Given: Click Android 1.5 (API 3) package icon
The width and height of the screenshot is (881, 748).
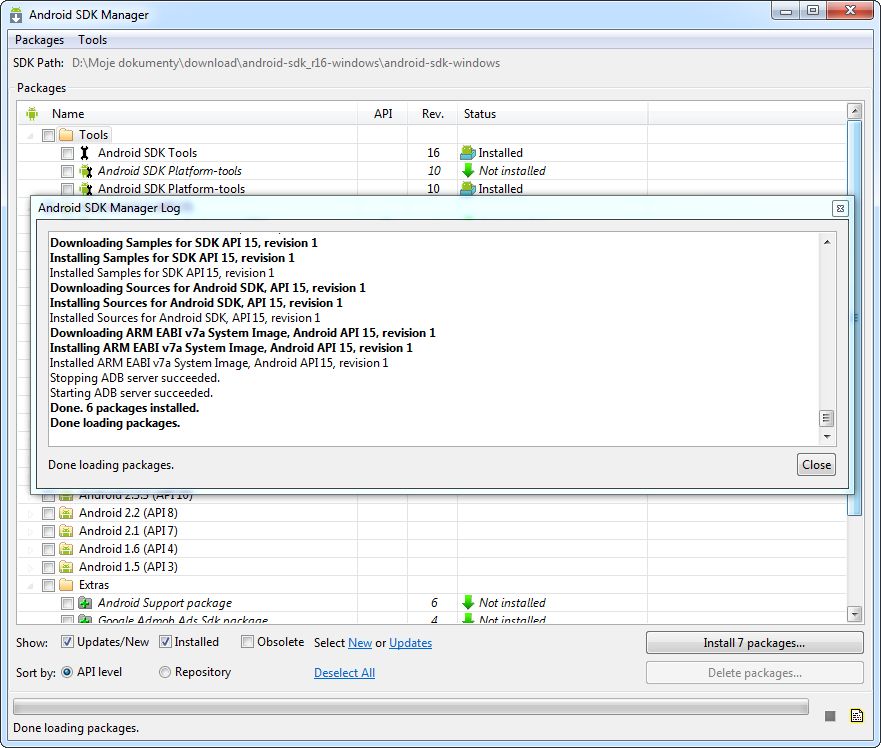Looking at the screenshot, I should [66, 566].
